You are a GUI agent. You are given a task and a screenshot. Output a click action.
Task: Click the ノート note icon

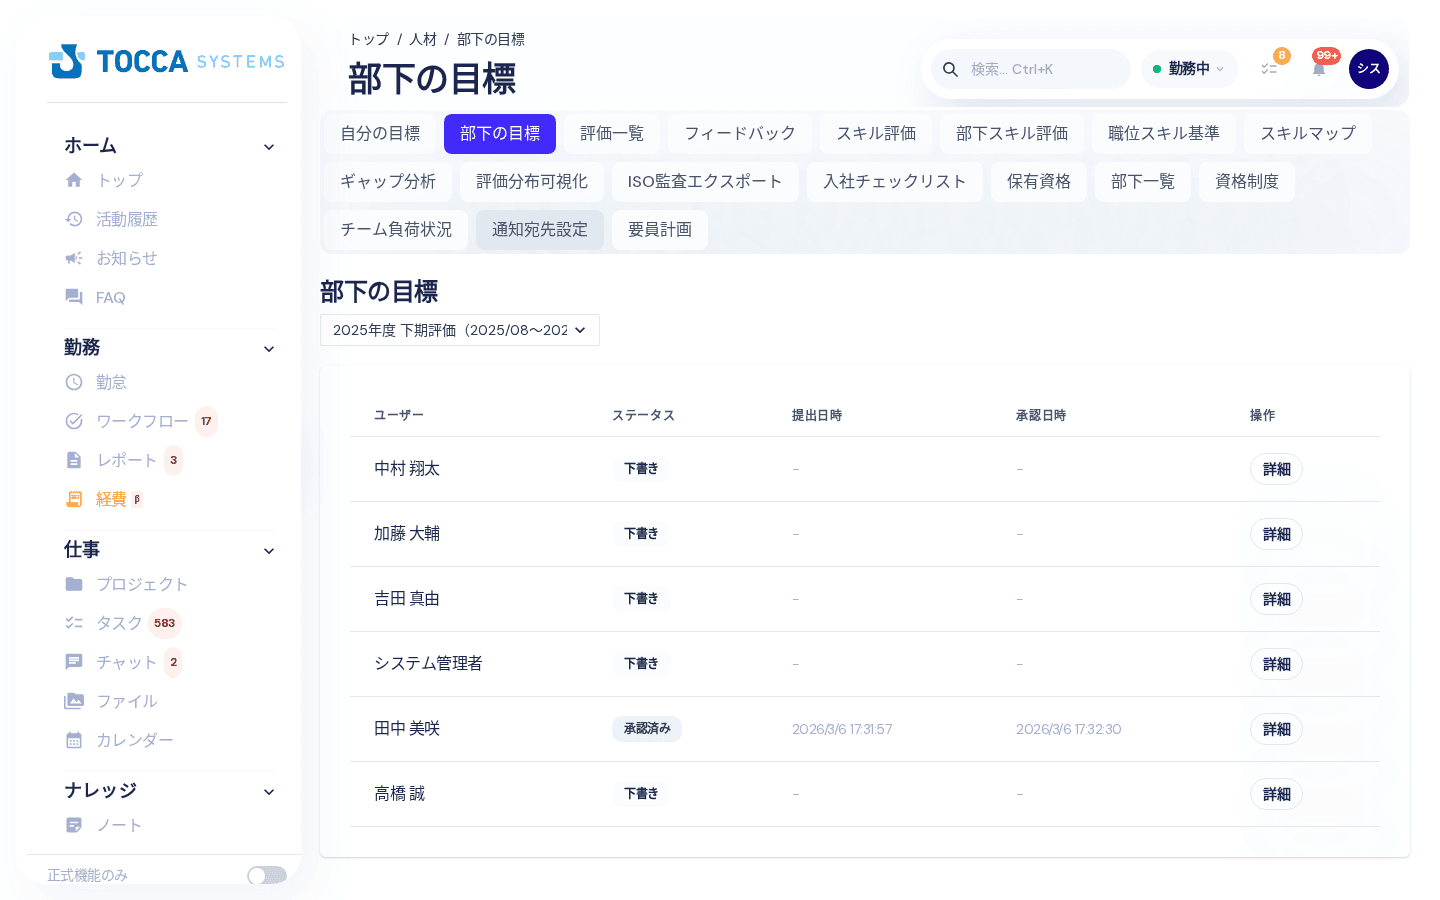pyautogui.click(x=74, y=825)
